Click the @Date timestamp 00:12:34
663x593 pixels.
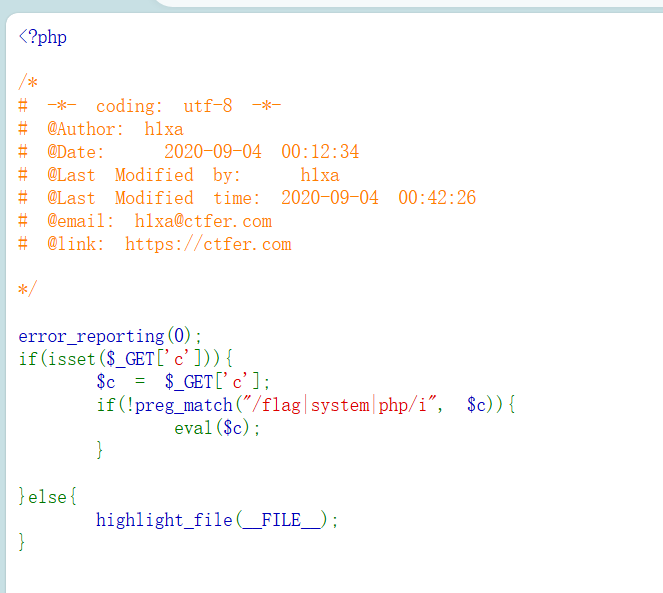tap(319, 152)
